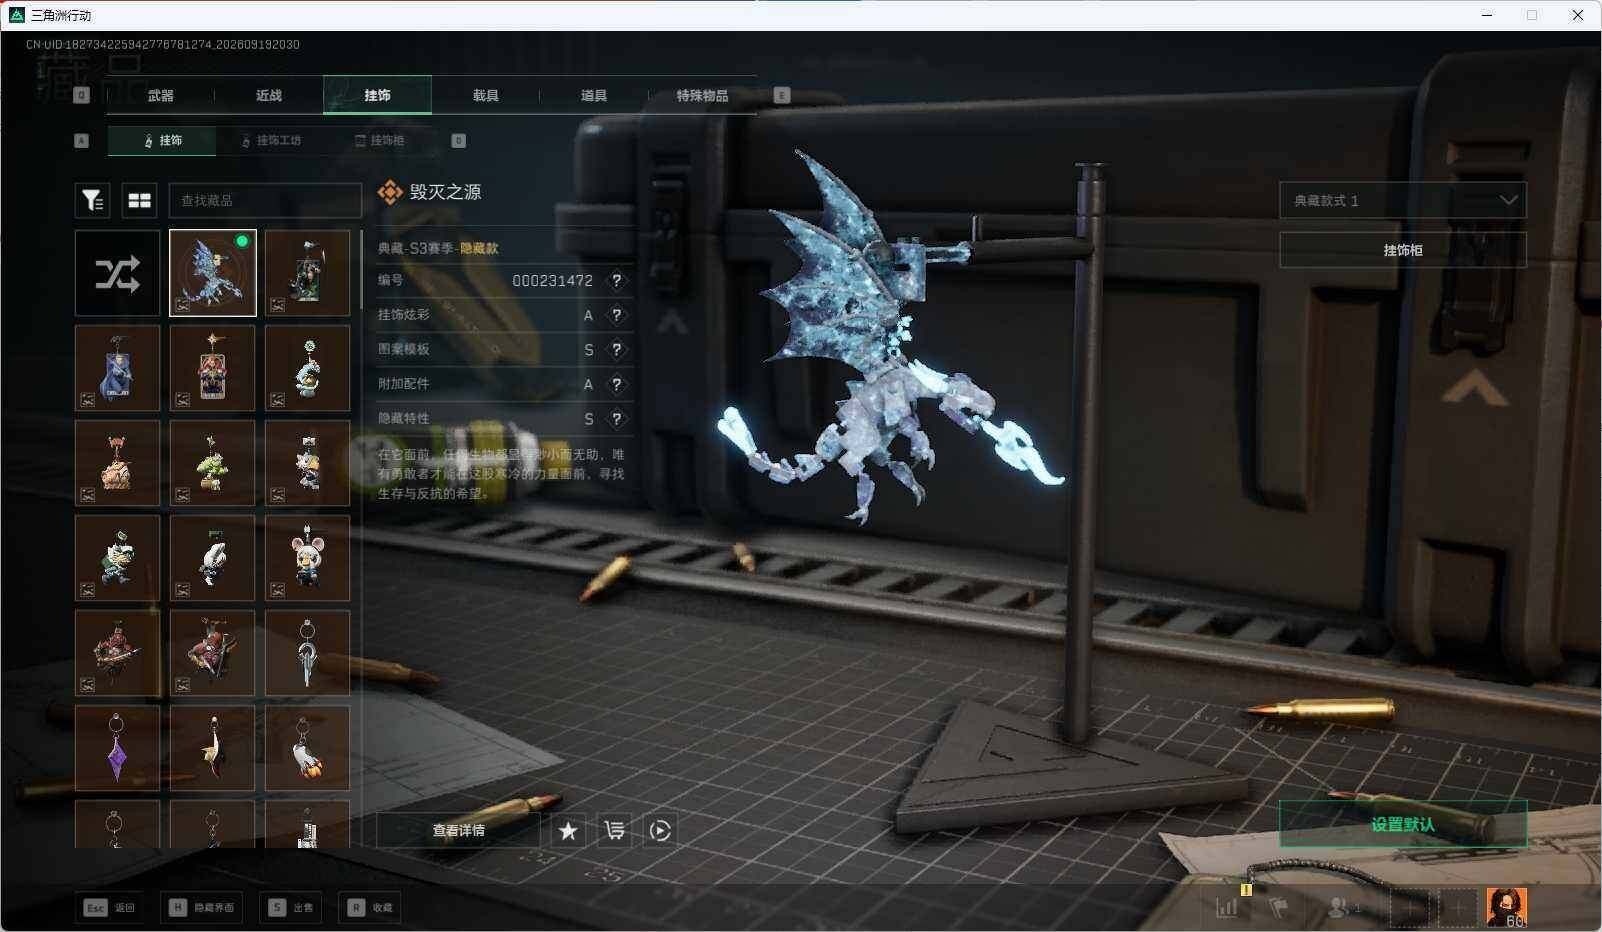Viewport: 1602px width, 932px height.
Task: Click the 挂饰柜 button under style dropdown
Action: click(1403, 250)
